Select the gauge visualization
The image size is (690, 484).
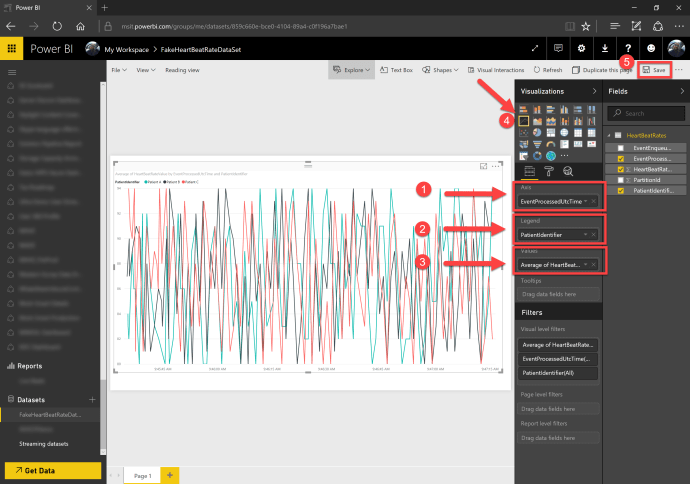[551, 144]
